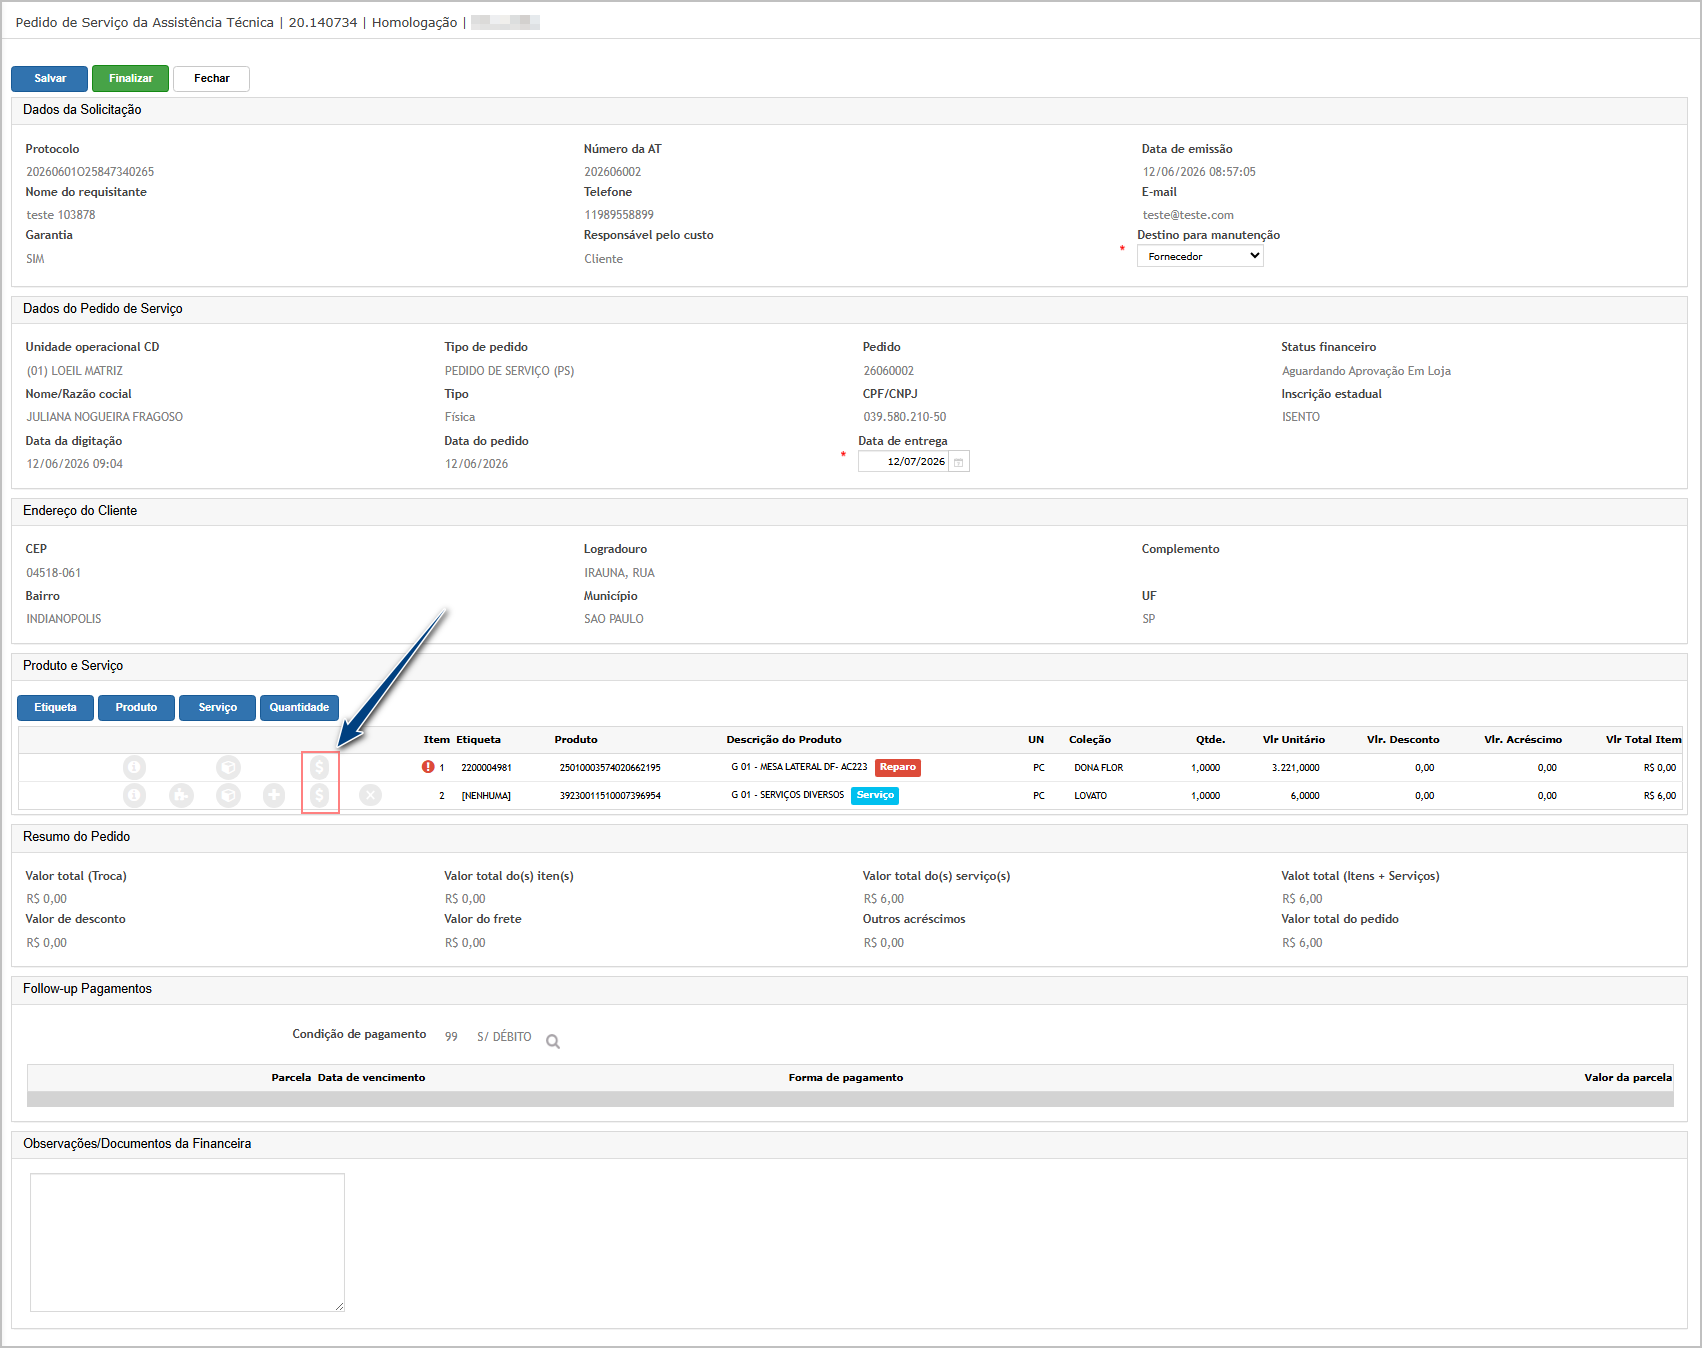Open the delivery date calendar picker
Screen dimensions: 1702x1348
click(x=958, y=462)
